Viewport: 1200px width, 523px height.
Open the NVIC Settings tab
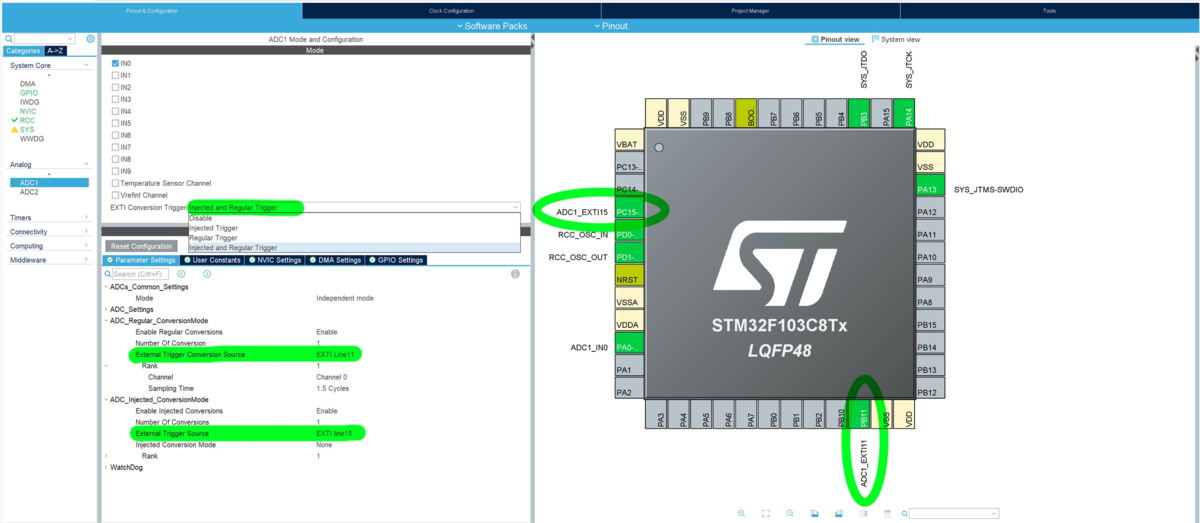click(x=275, y=260)
